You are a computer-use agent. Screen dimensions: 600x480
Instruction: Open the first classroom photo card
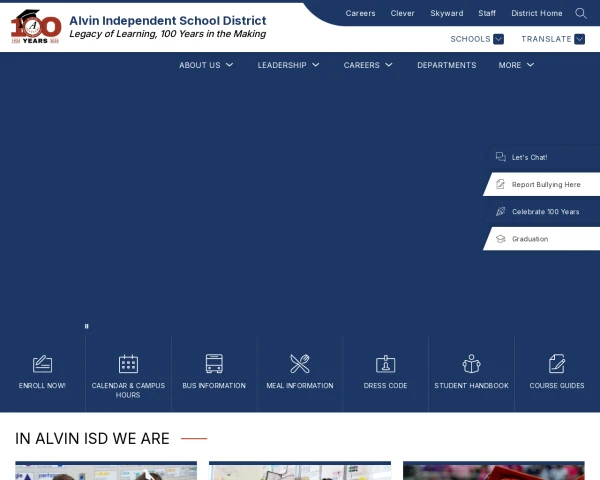coord(106,471)
